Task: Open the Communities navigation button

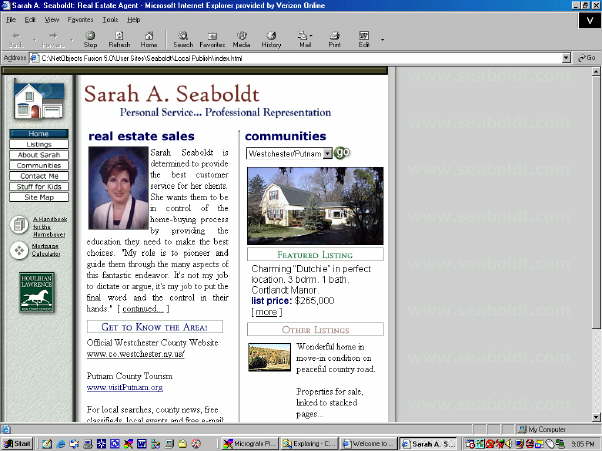Action: (39, 165)
